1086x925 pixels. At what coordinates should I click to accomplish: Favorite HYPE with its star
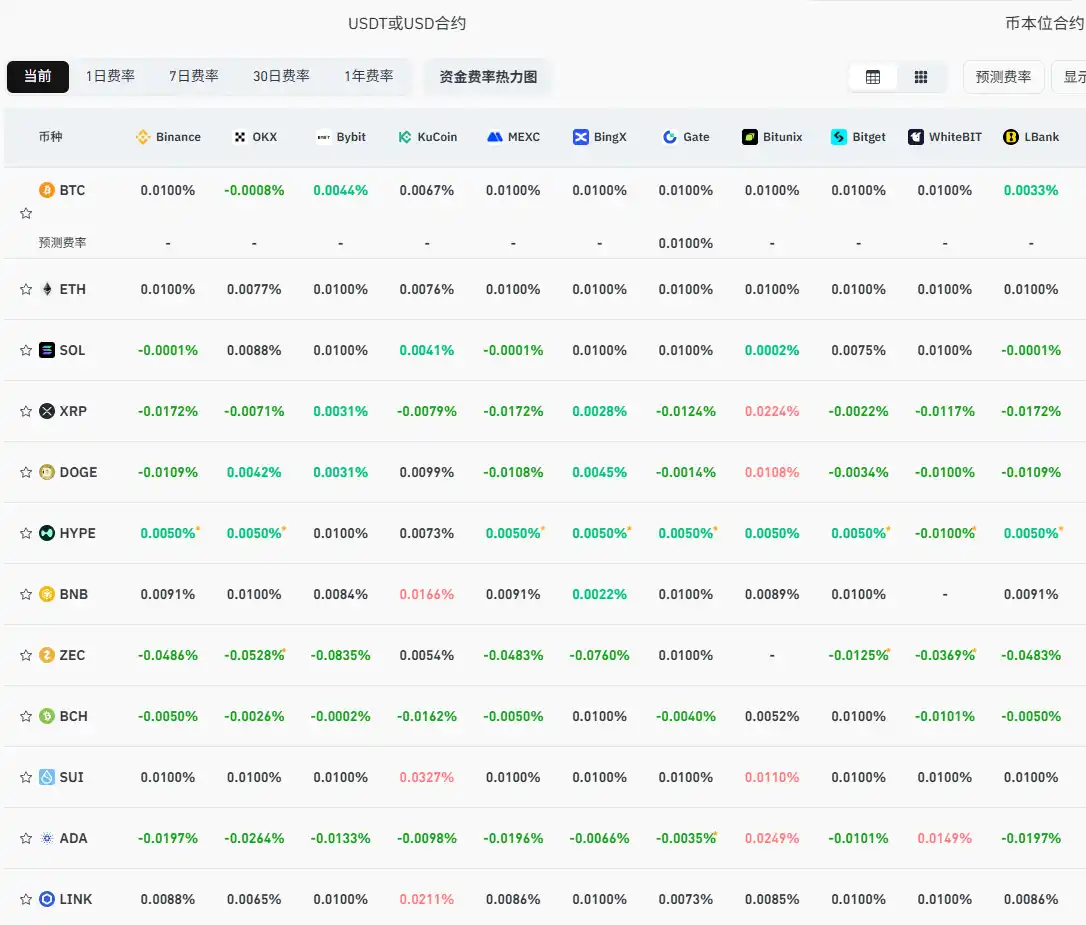(26, 533)
